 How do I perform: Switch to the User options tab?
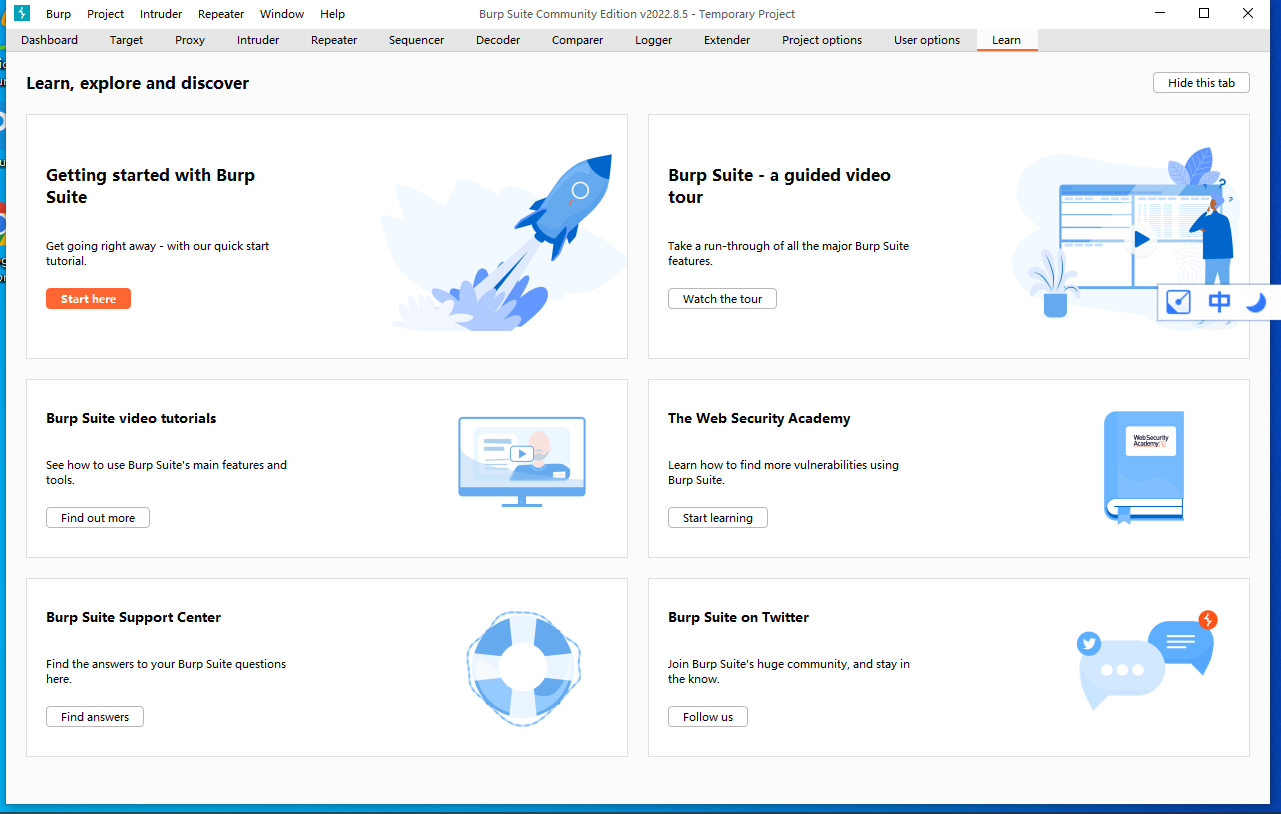[x=927, y=40]
